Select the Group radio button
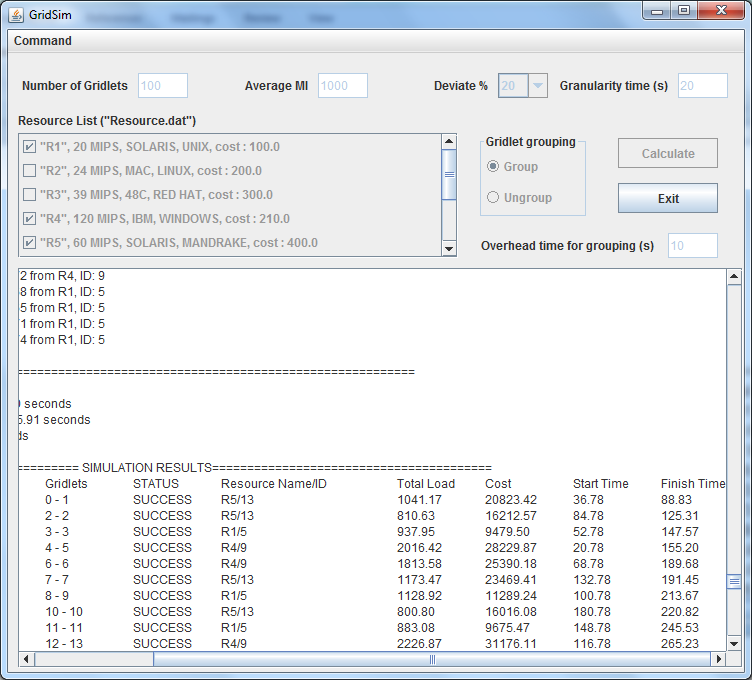The image size is (752, 680). [493, 167]
